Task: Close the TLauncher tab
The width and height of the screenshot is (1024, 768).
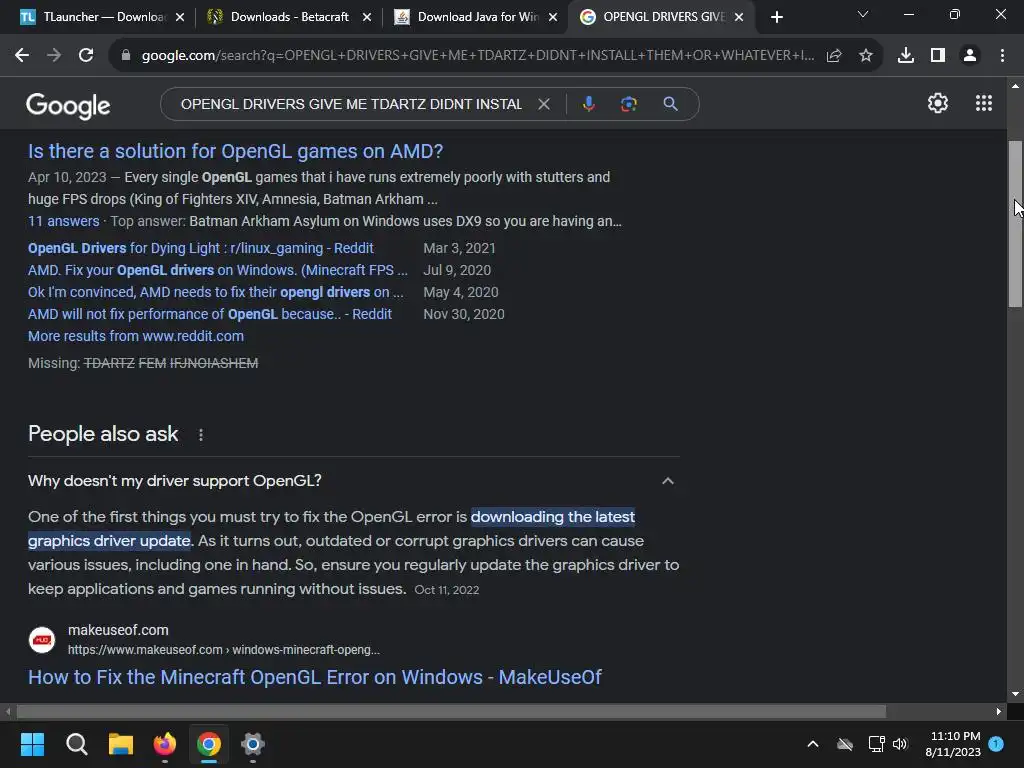Action: [x=180, y=17]
